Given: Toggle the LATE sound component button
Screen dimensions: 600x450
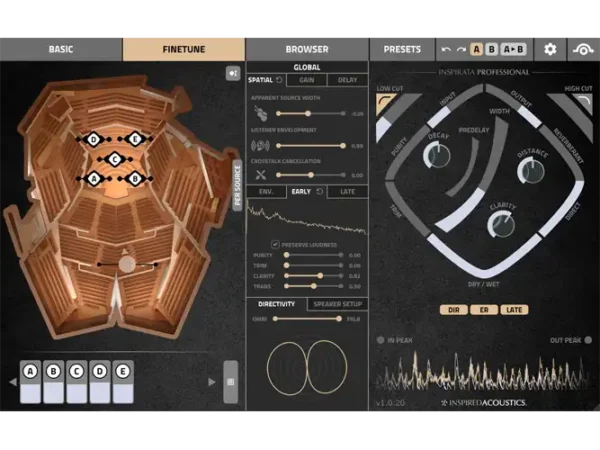Looking at the screenshot, I should tap(514, 310).
